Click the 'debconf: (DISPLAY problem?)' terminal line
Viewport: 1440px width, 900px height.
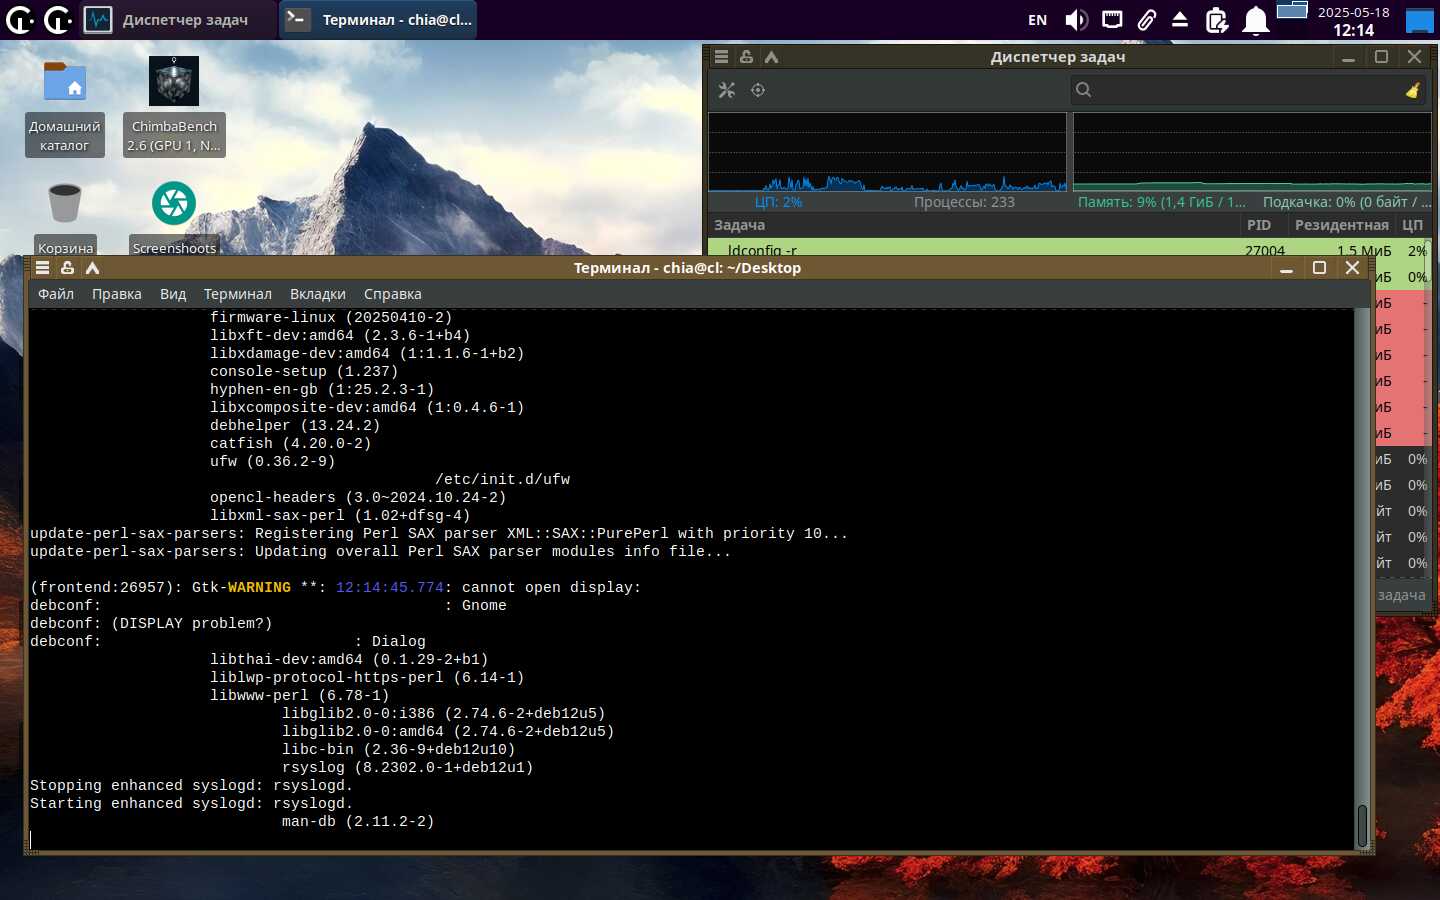[x=151, y=624]
